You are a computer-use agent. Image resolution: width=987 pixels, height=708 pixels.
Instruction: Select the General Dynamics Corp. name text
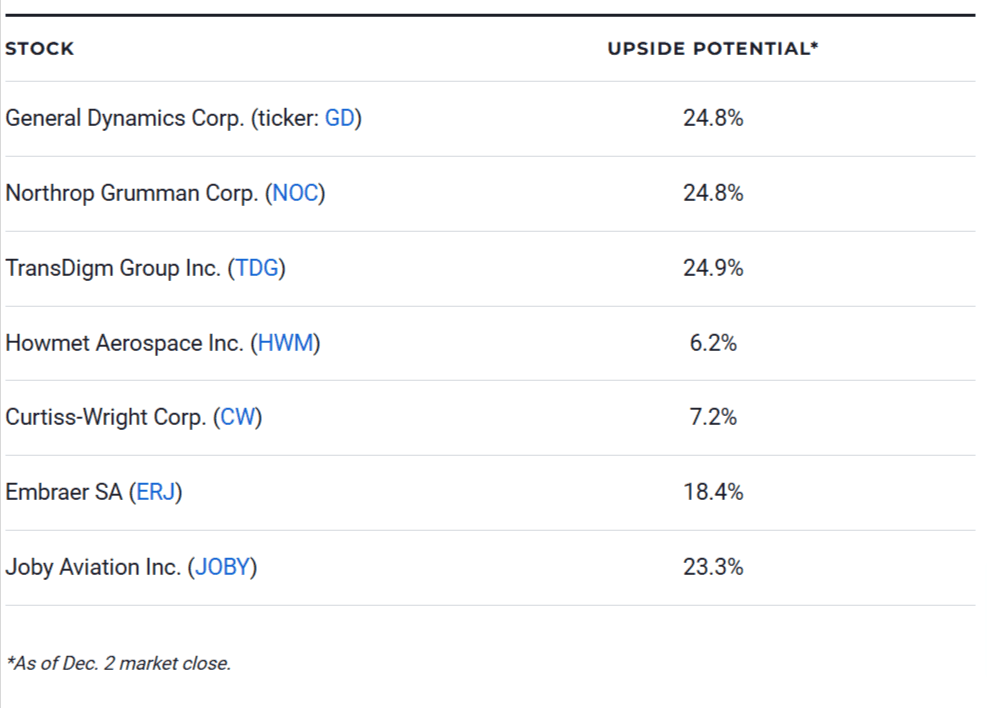coord(125,118)
